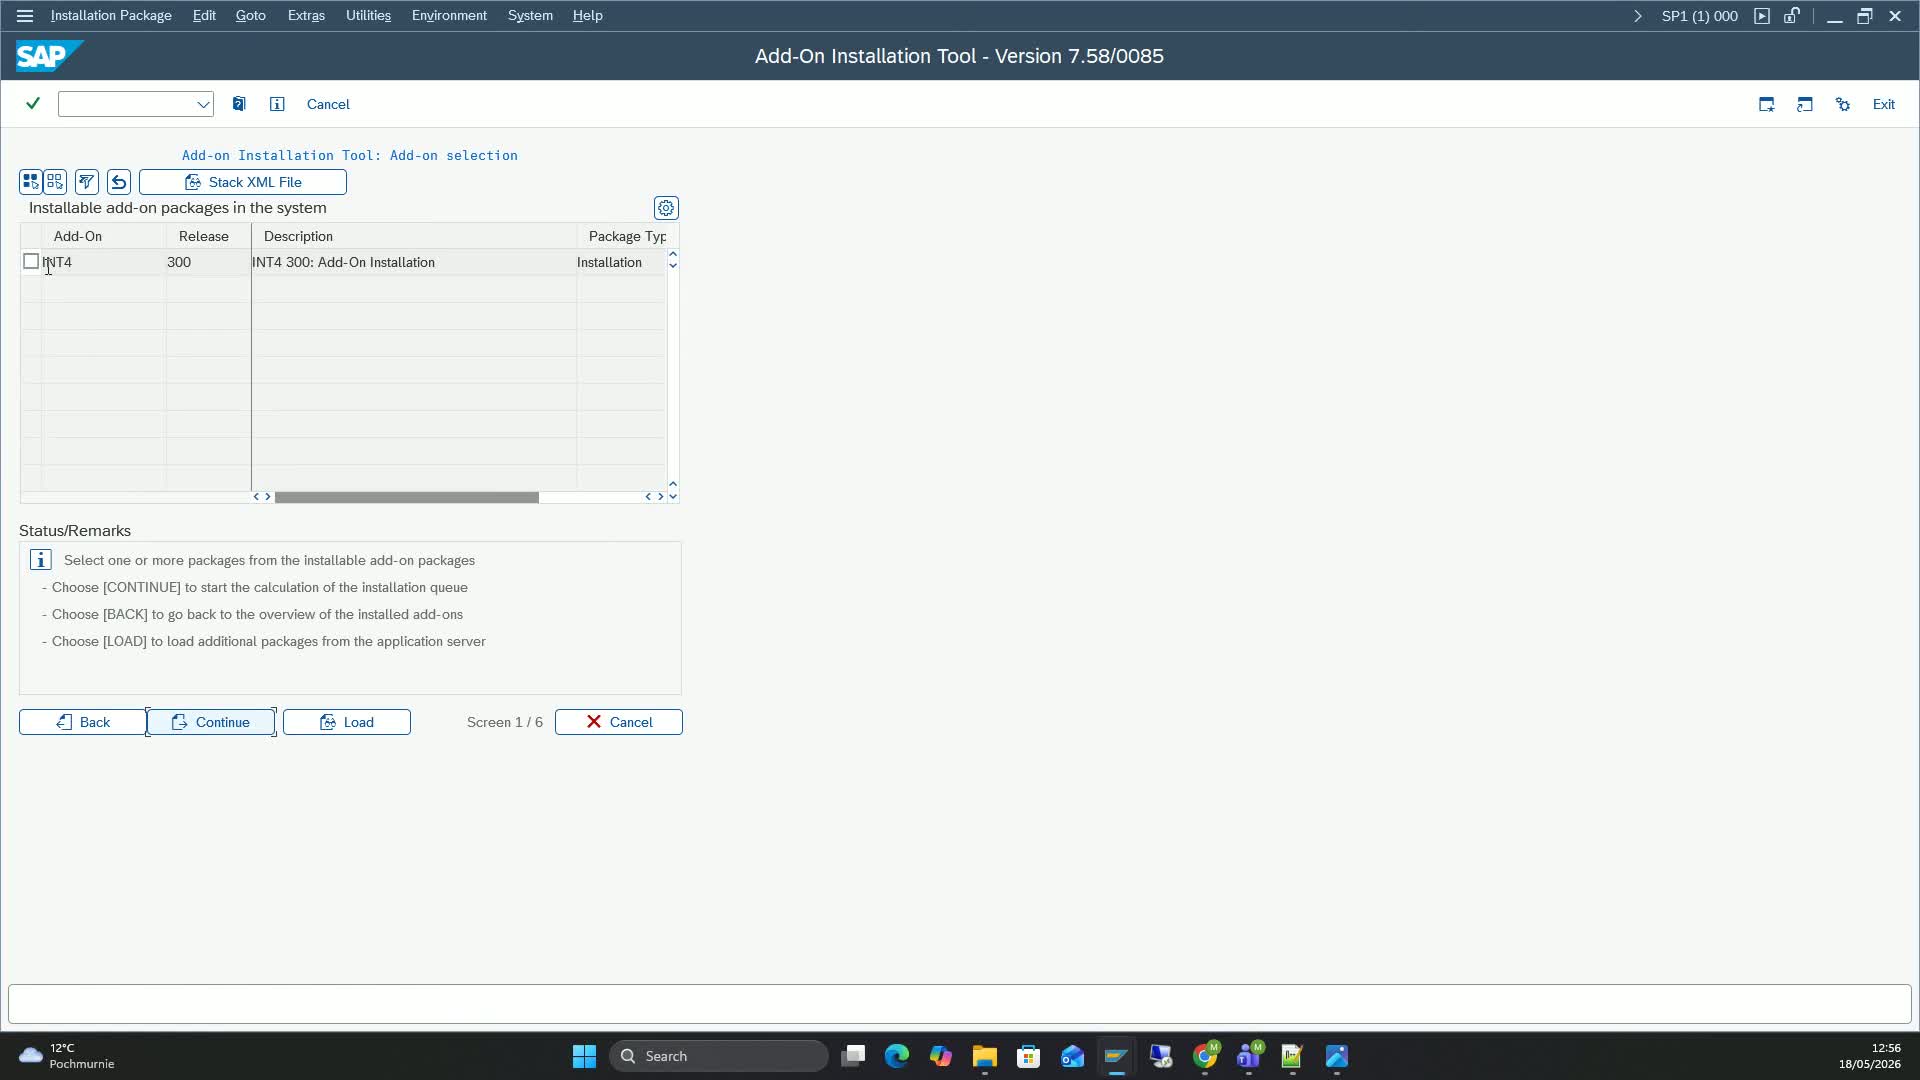
Task: Click the weather widget showing 12°C
Action: click(x=67, y=1056)
